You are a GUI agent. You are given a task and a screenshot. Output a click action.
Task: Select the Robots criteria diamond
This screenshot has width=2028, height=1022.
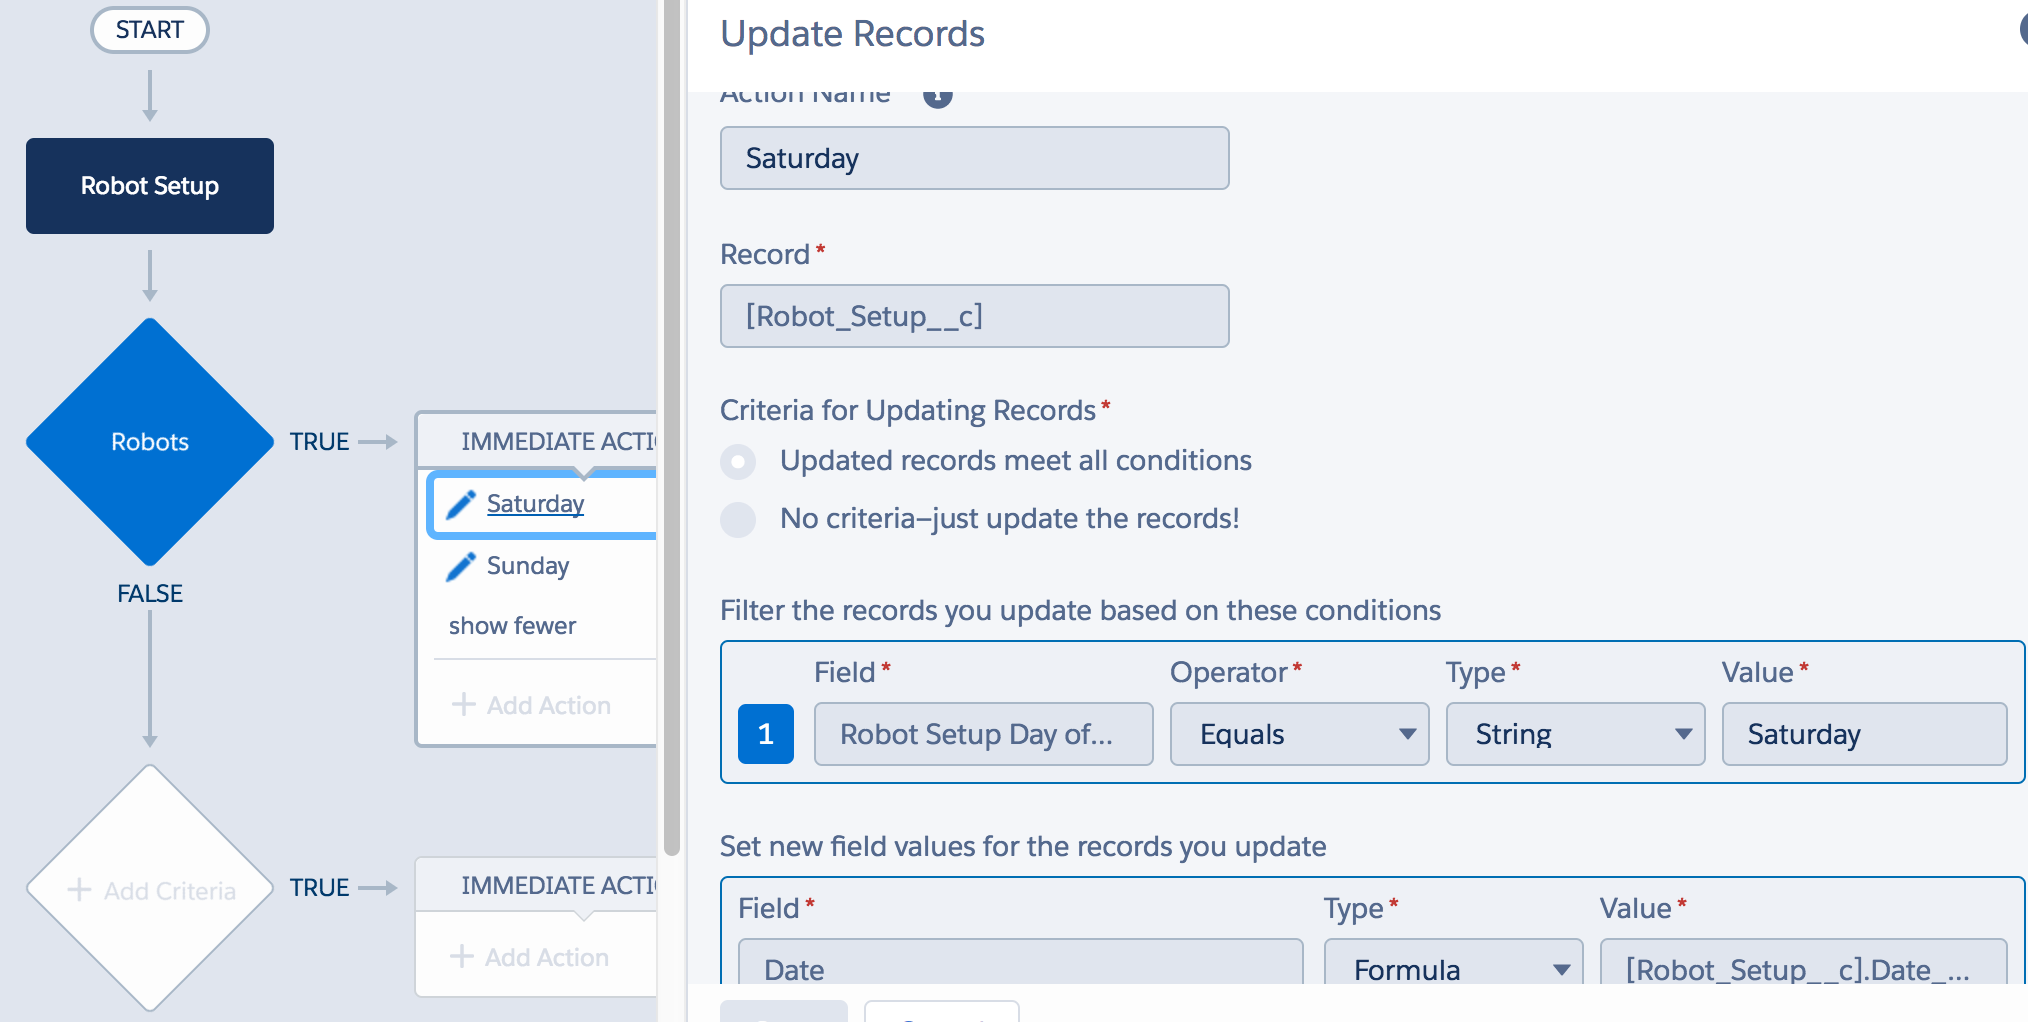point(150,442)
